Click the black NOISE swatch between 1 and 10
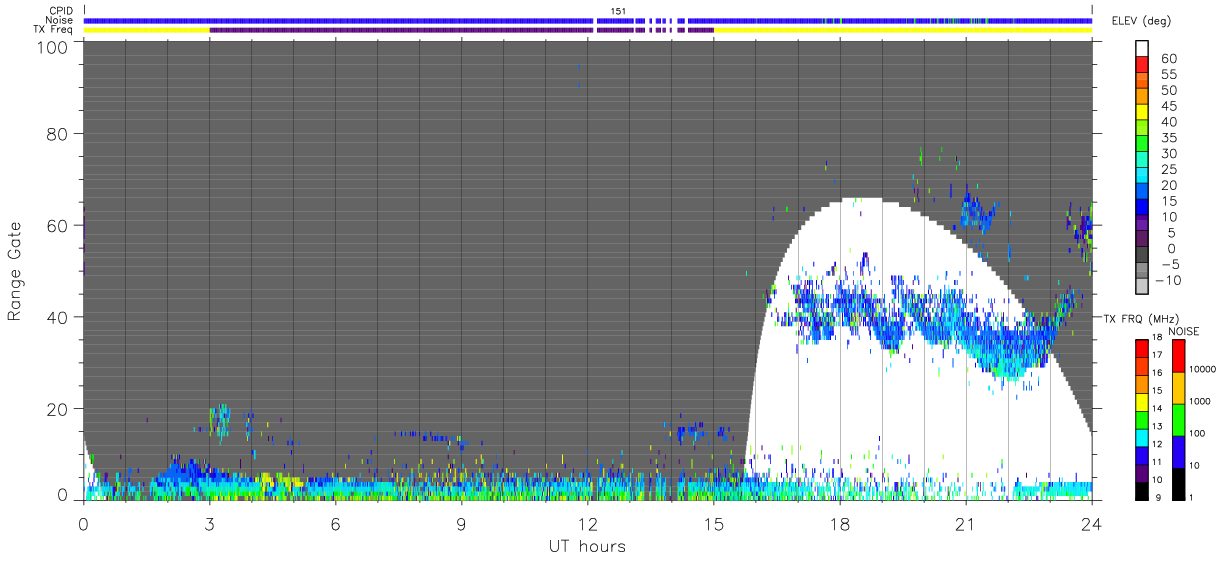This screenshot has height=567, width=1228. (1178, 482)
